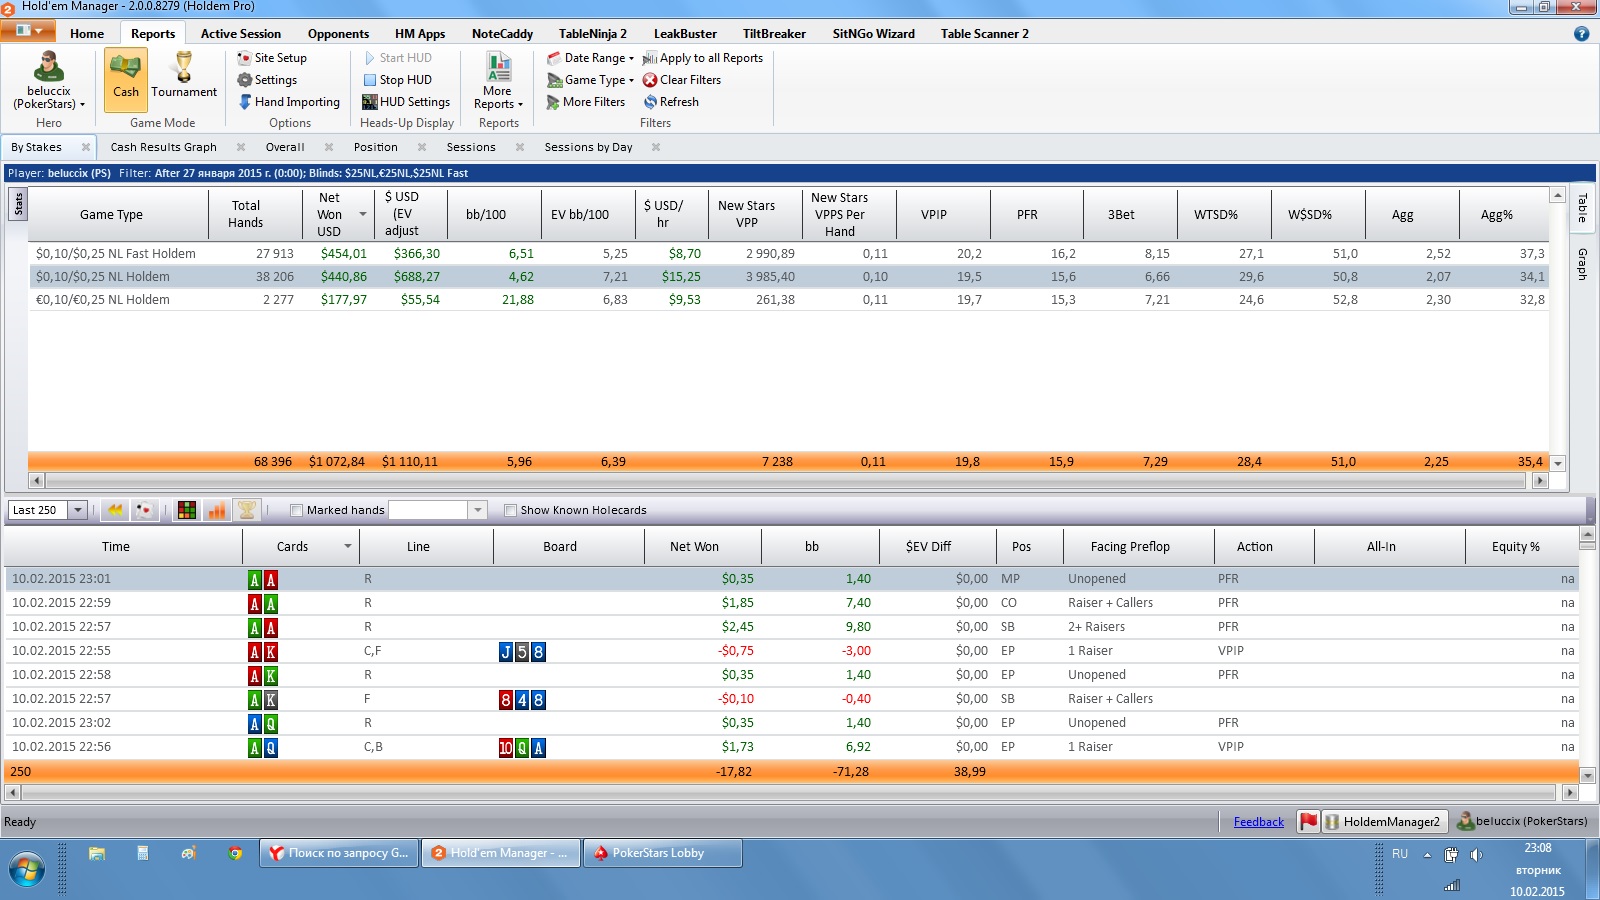
Task: Click the yellow rewind arrows replayer icon
Action: tap(116, 510)
